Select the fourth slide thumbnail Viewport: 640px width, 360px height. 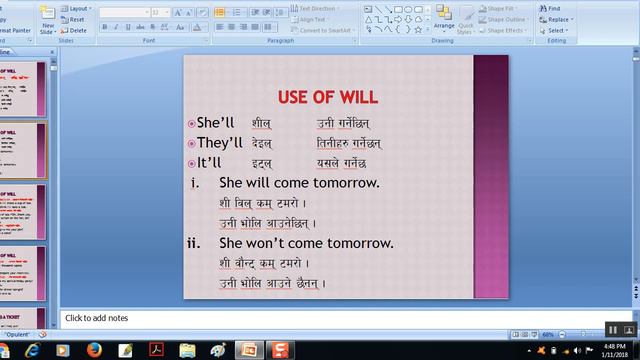click(x=23, y=273)
